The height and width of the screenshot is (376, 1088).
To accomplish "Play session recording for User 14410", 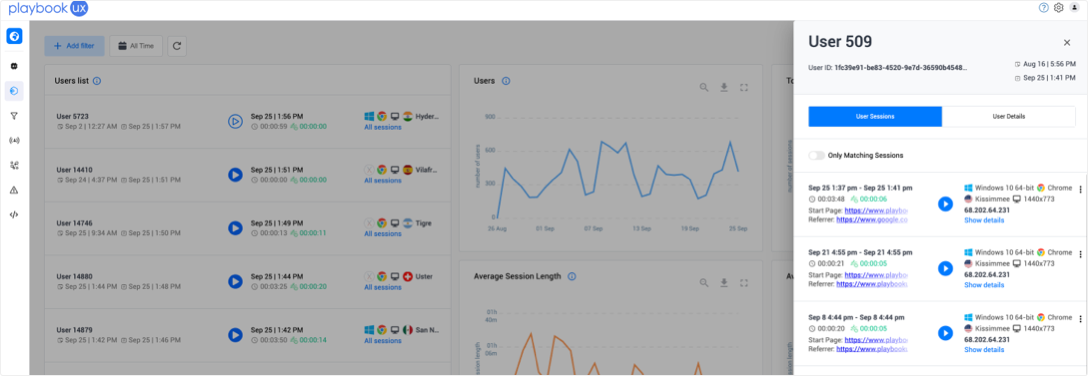I will (x=235, y=175).
